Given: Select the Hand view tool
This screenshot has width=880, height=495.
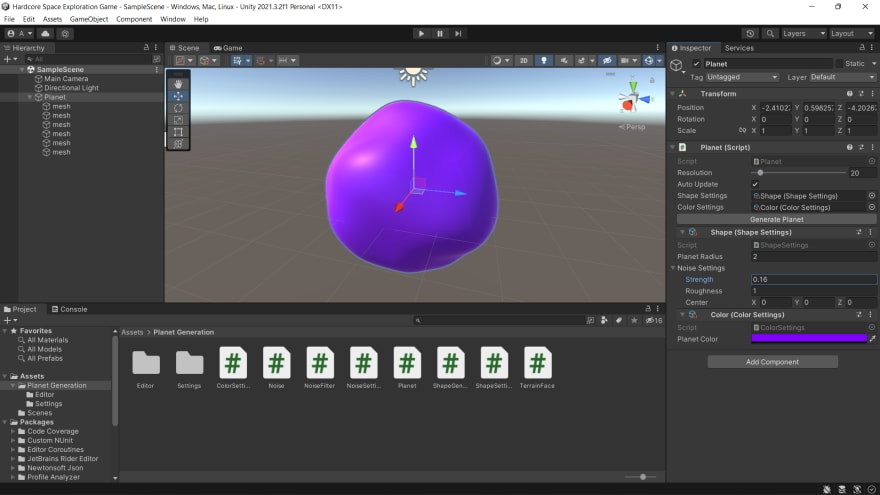Looking at the screenshot, I should (178, 84).
